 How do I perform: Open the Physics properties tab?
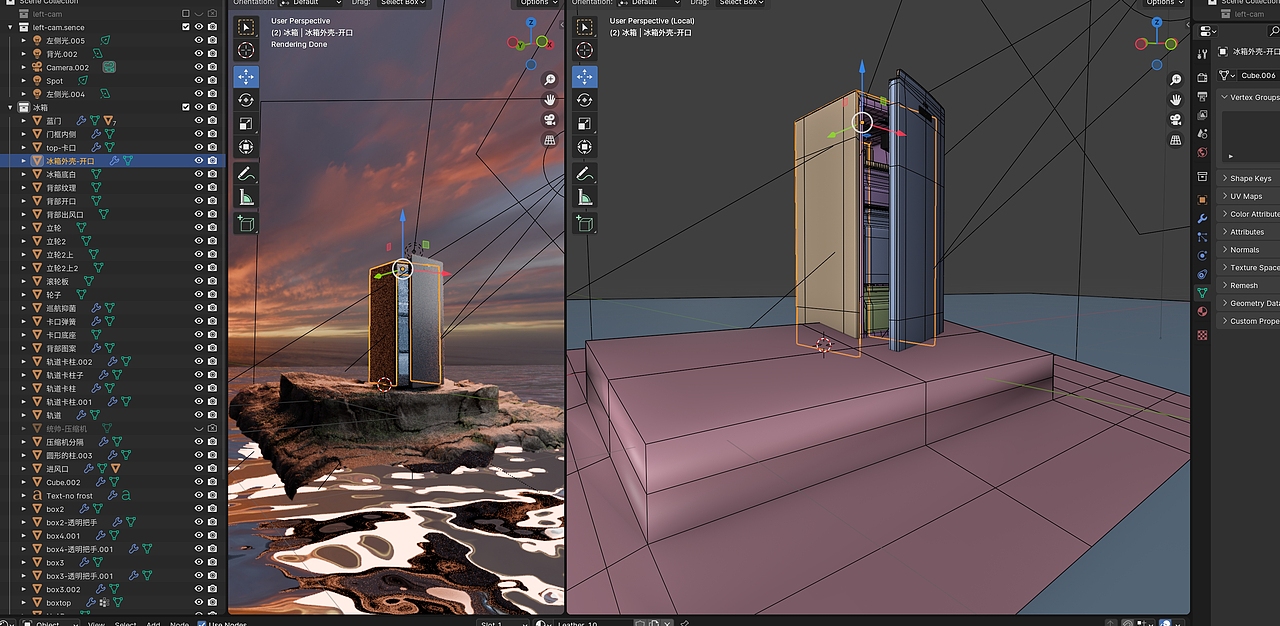[x=1202, y=255]
